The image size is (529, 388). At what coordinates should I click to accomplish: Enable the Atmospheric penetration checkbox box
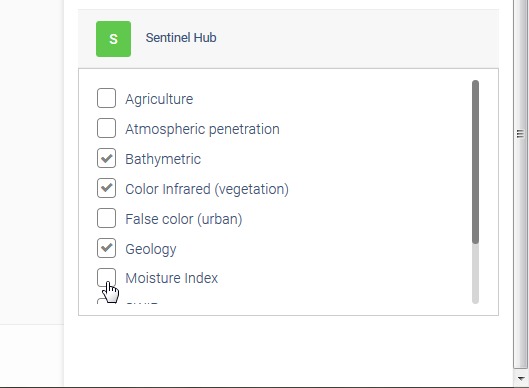(106, 128)
